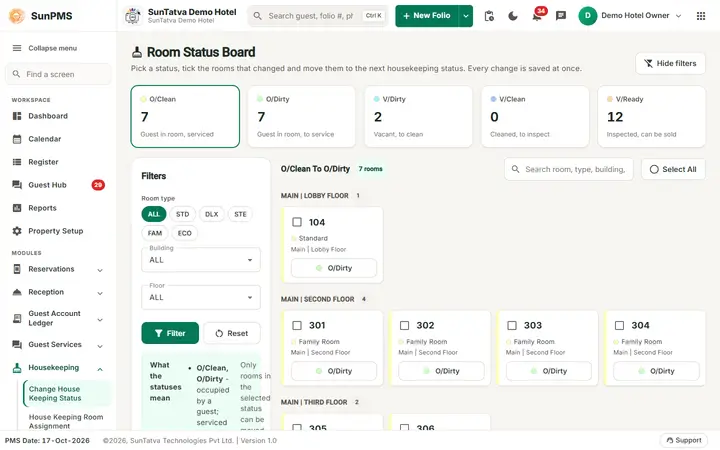Open the Demo Hotel Owner user menu
Image resolution: width=720 pixels, height=450 pixels.
coord(630,16)
